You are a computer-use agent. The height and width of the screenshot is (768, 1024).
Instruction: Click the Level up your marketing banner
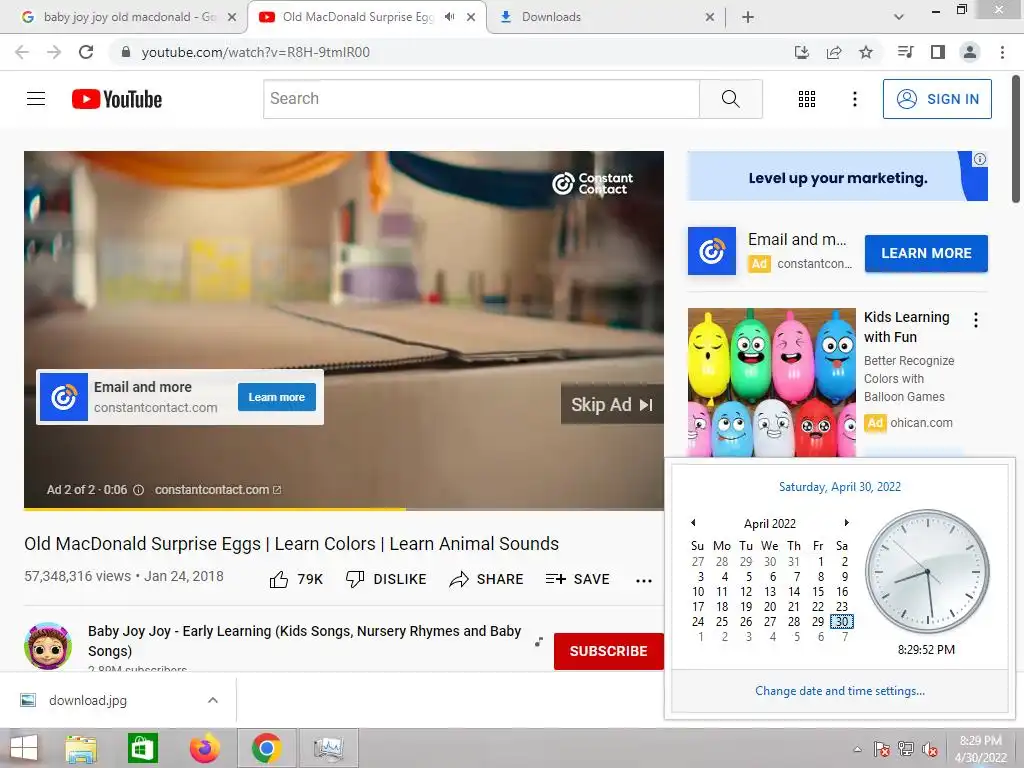pyautogui.click(x=837, y=177)
